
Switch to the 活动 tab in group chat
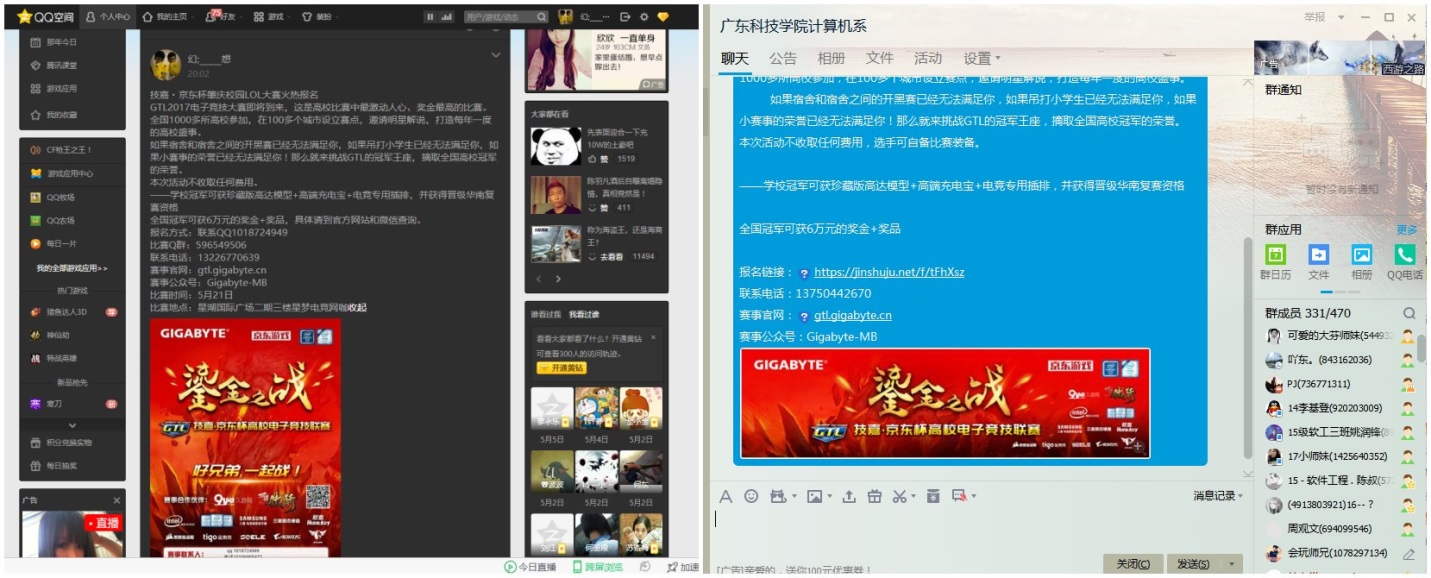point(928,58)
